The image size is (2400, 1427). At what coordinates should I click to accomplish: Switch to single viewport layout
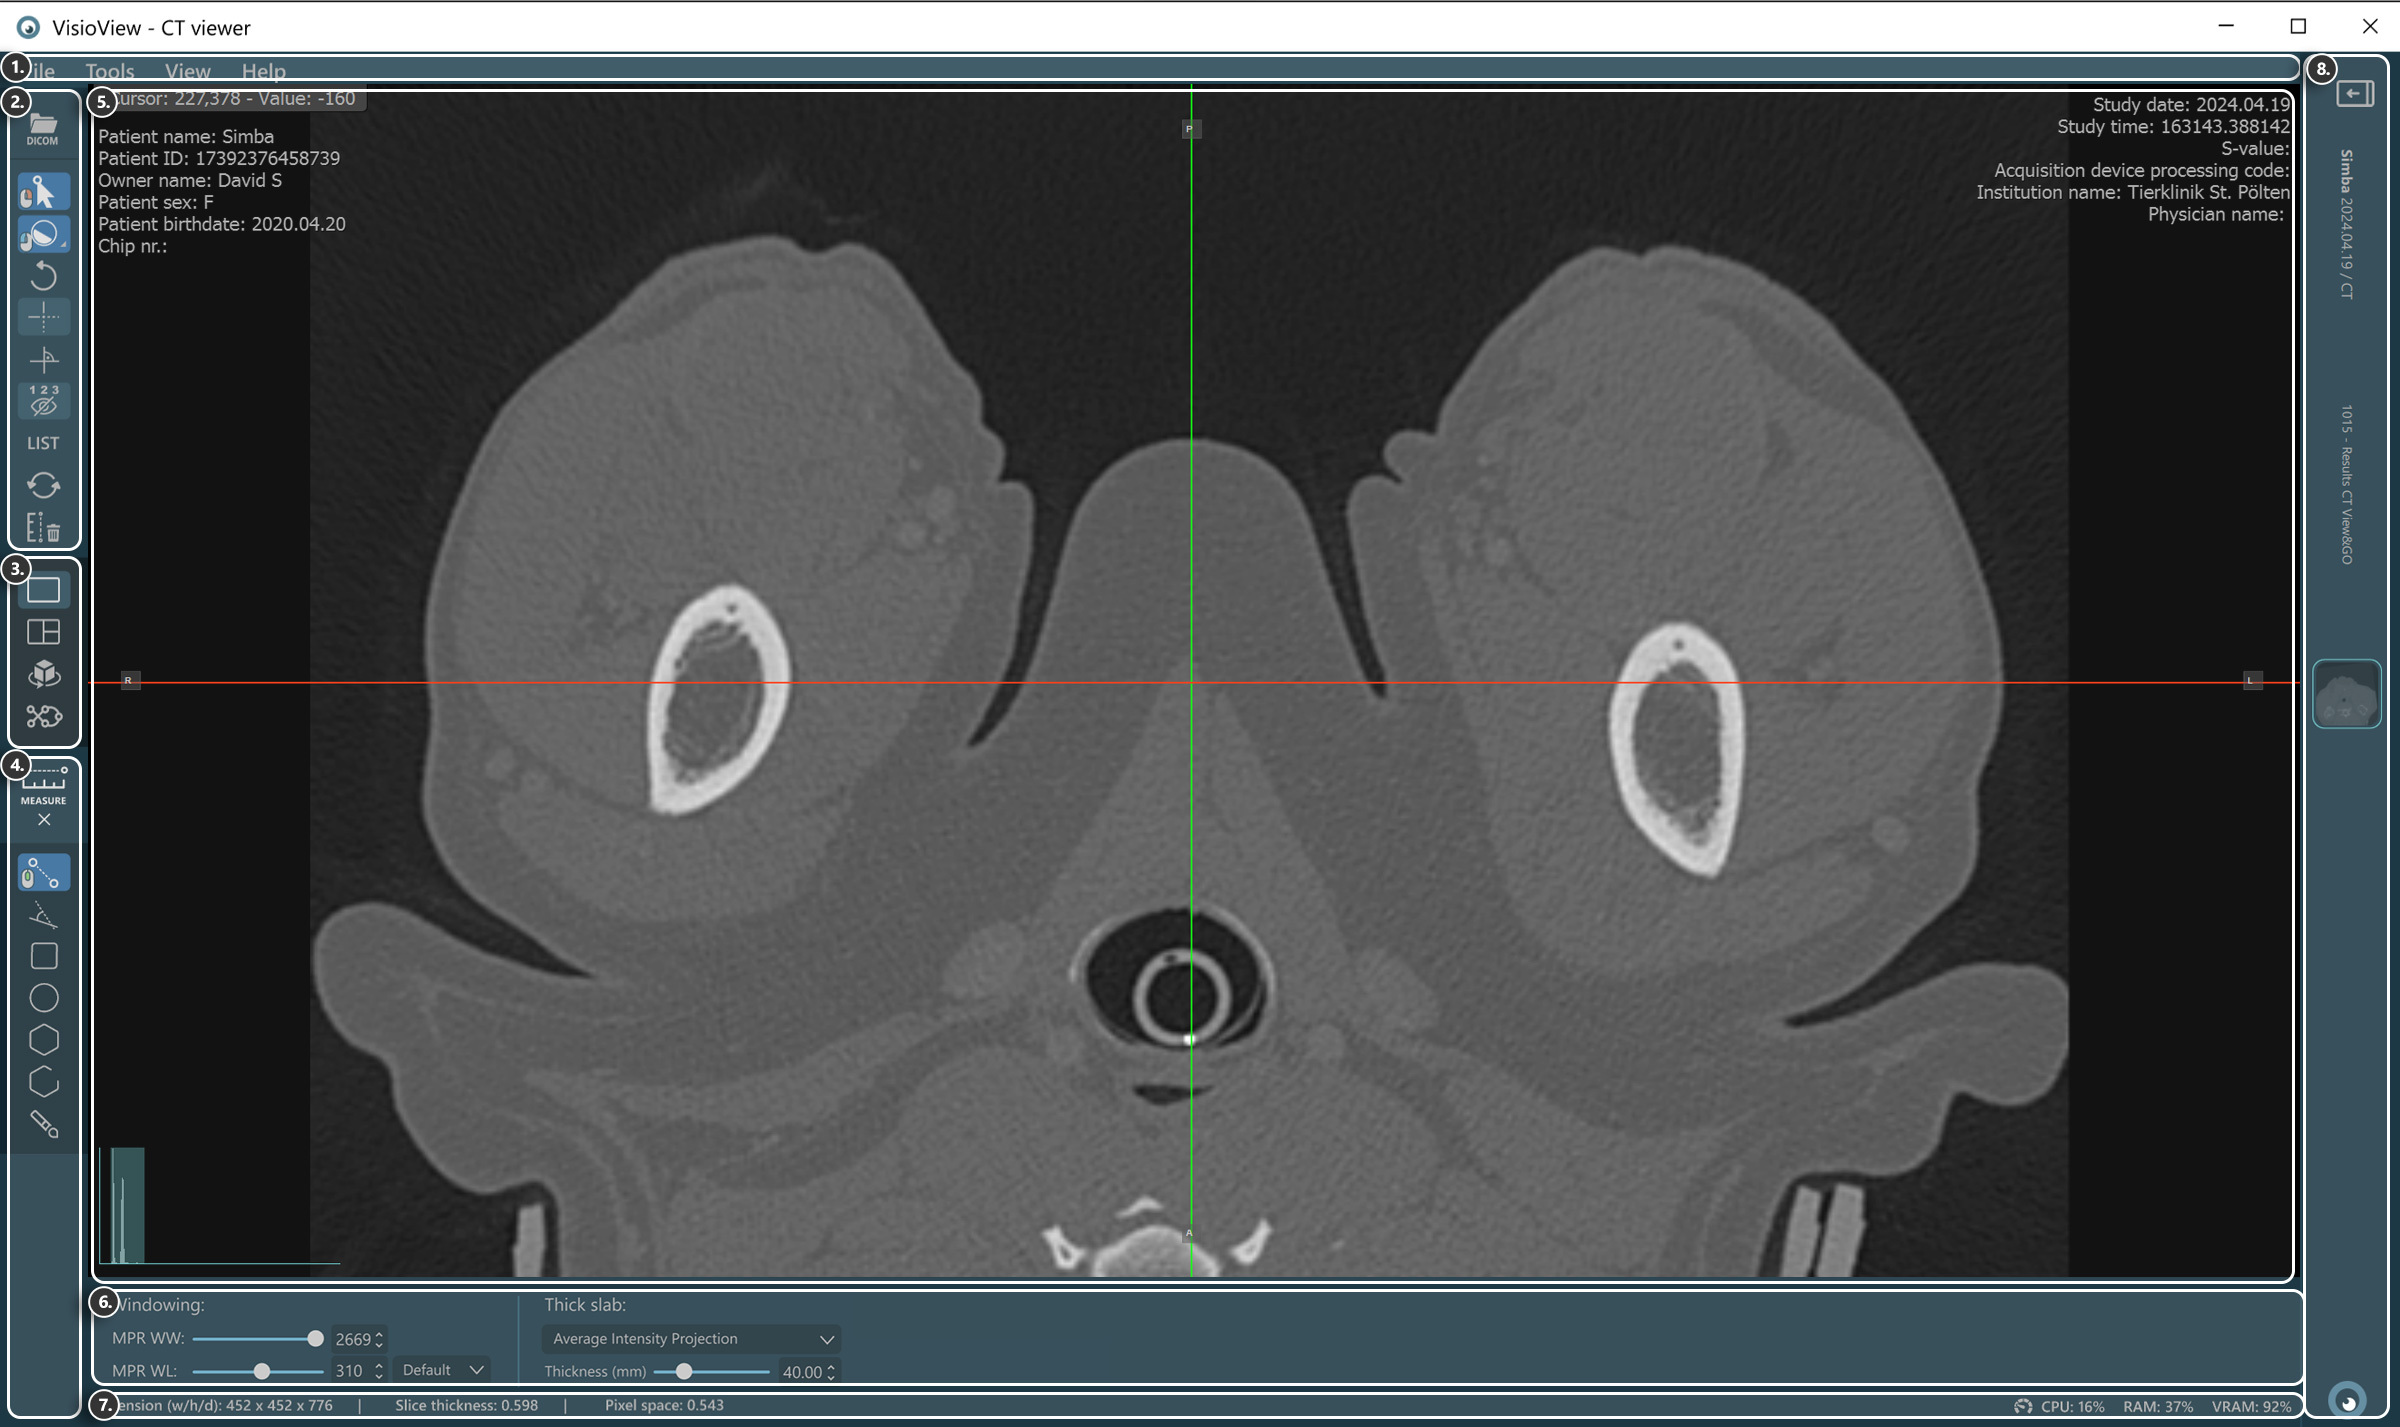(x=43, y=590)
